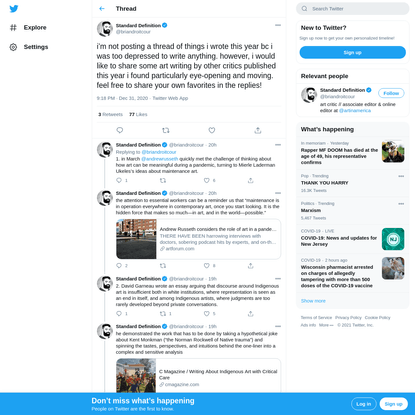The width and height of the screenshot is (415, 415).
Task: Retweet the David Garneau essay tweet
Action: [163, 314]
